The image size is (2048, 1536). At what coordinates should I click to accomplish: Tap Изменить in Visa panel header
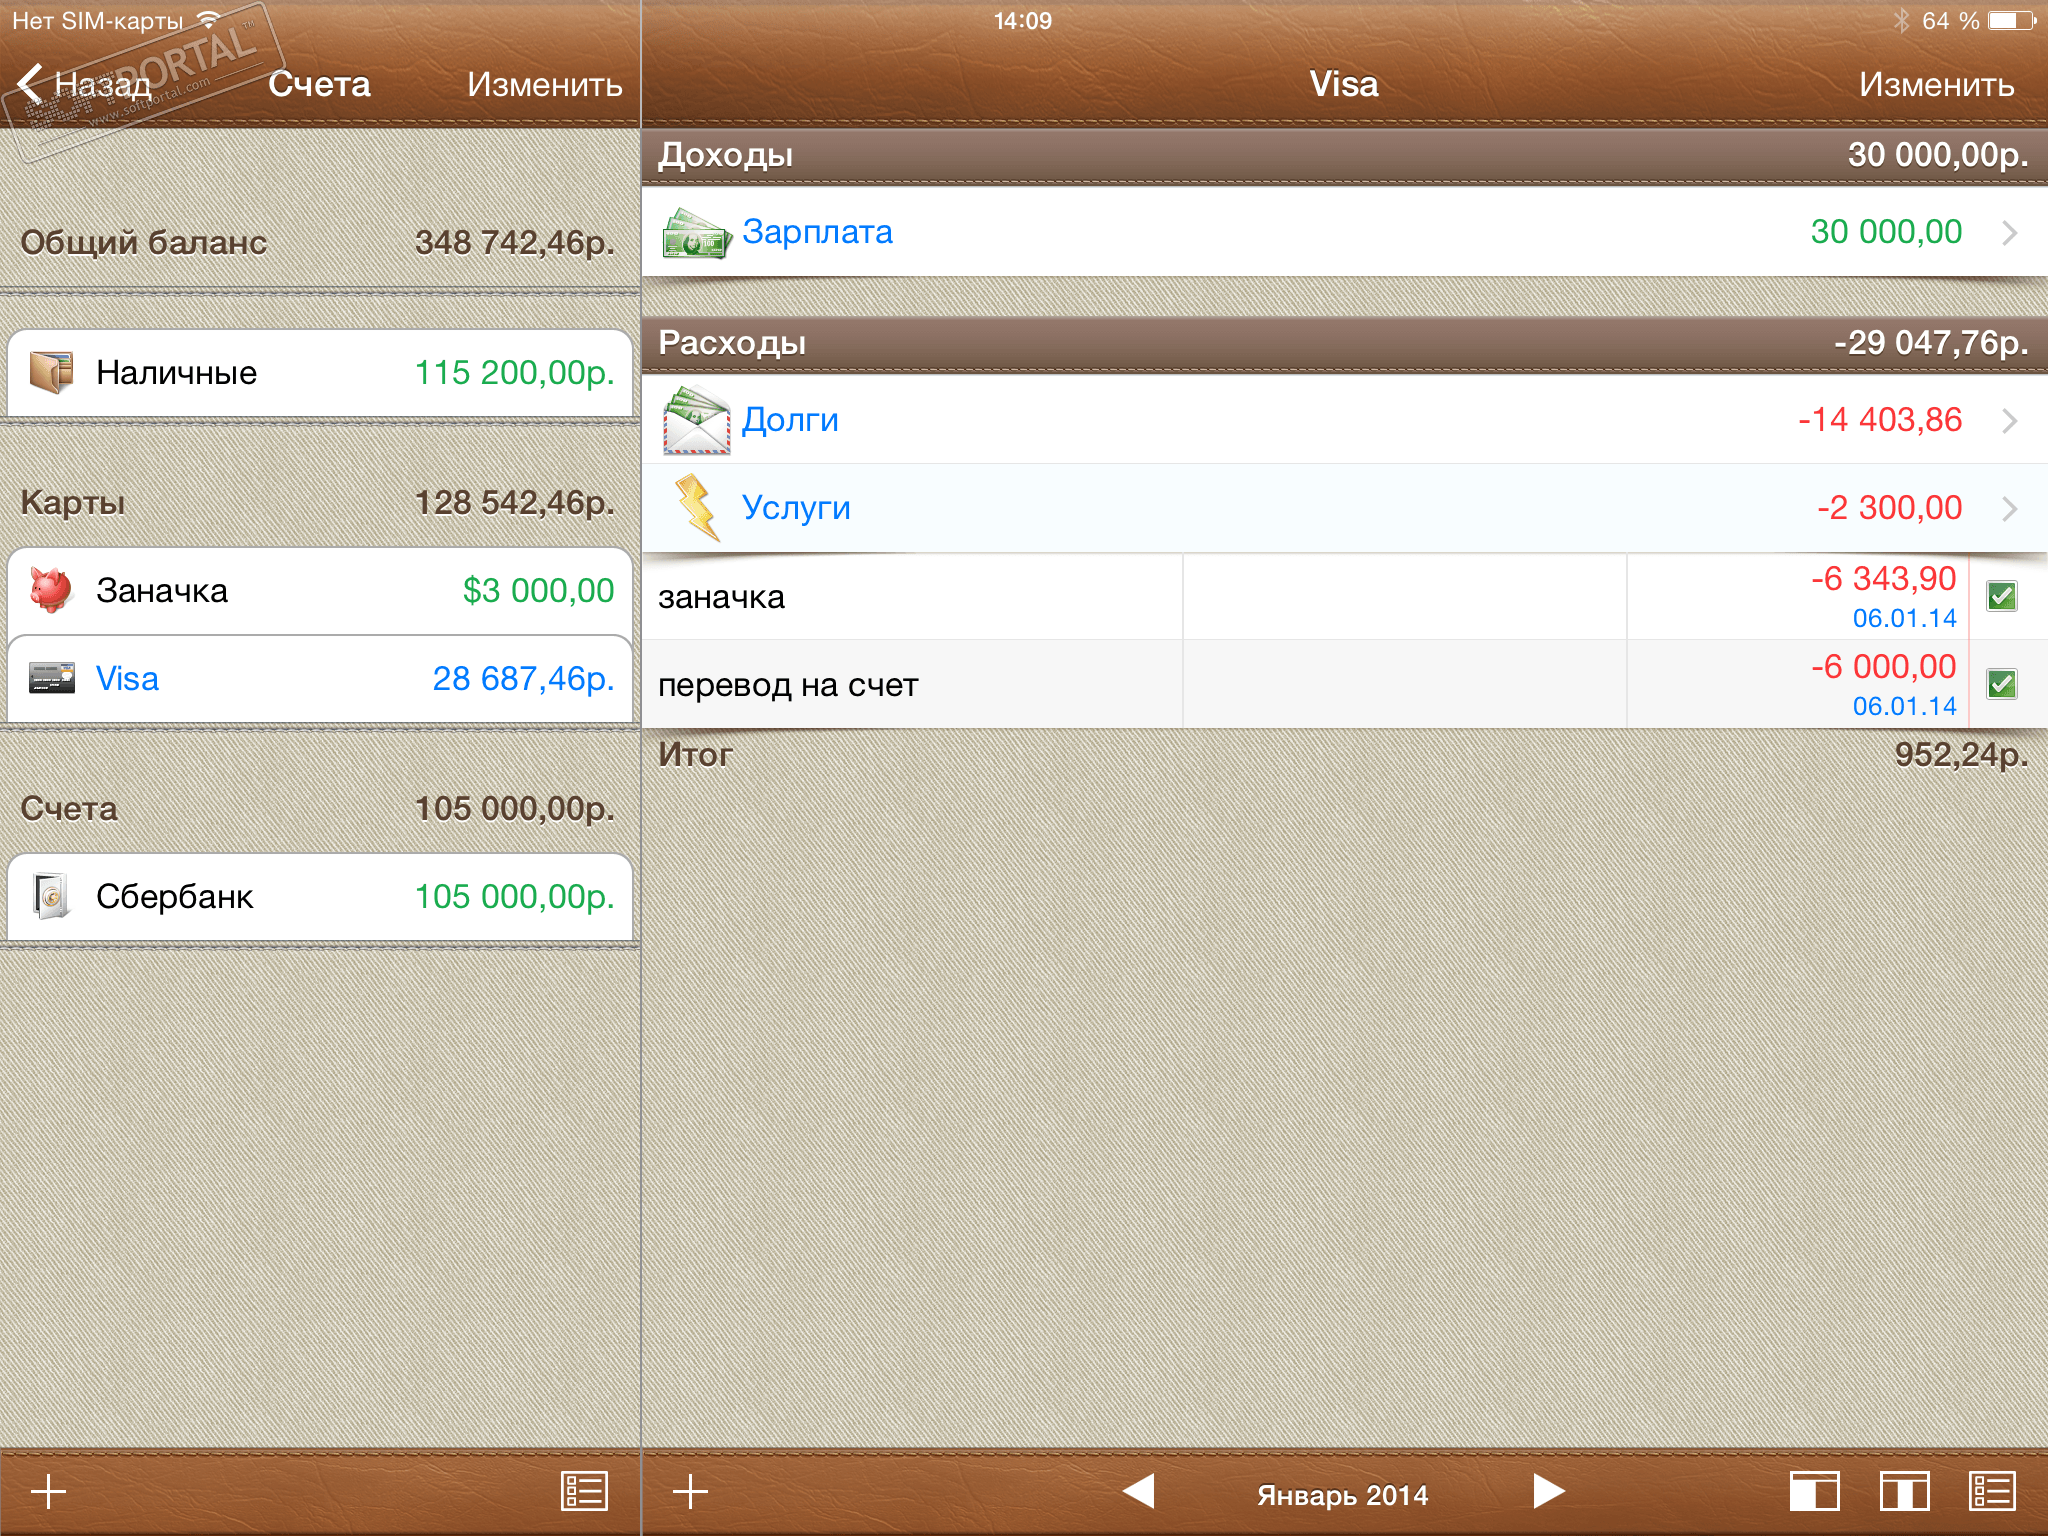pos(1936,85)
